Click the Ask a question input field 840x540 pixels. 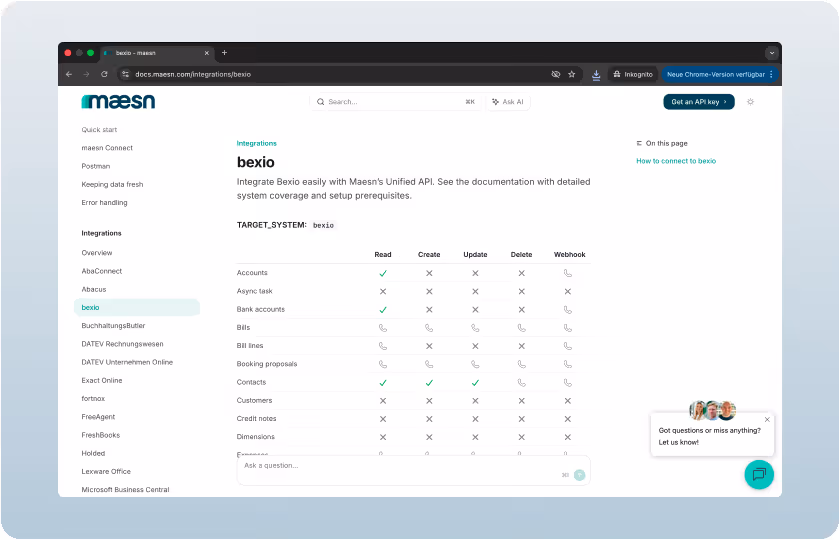[414, 470]
